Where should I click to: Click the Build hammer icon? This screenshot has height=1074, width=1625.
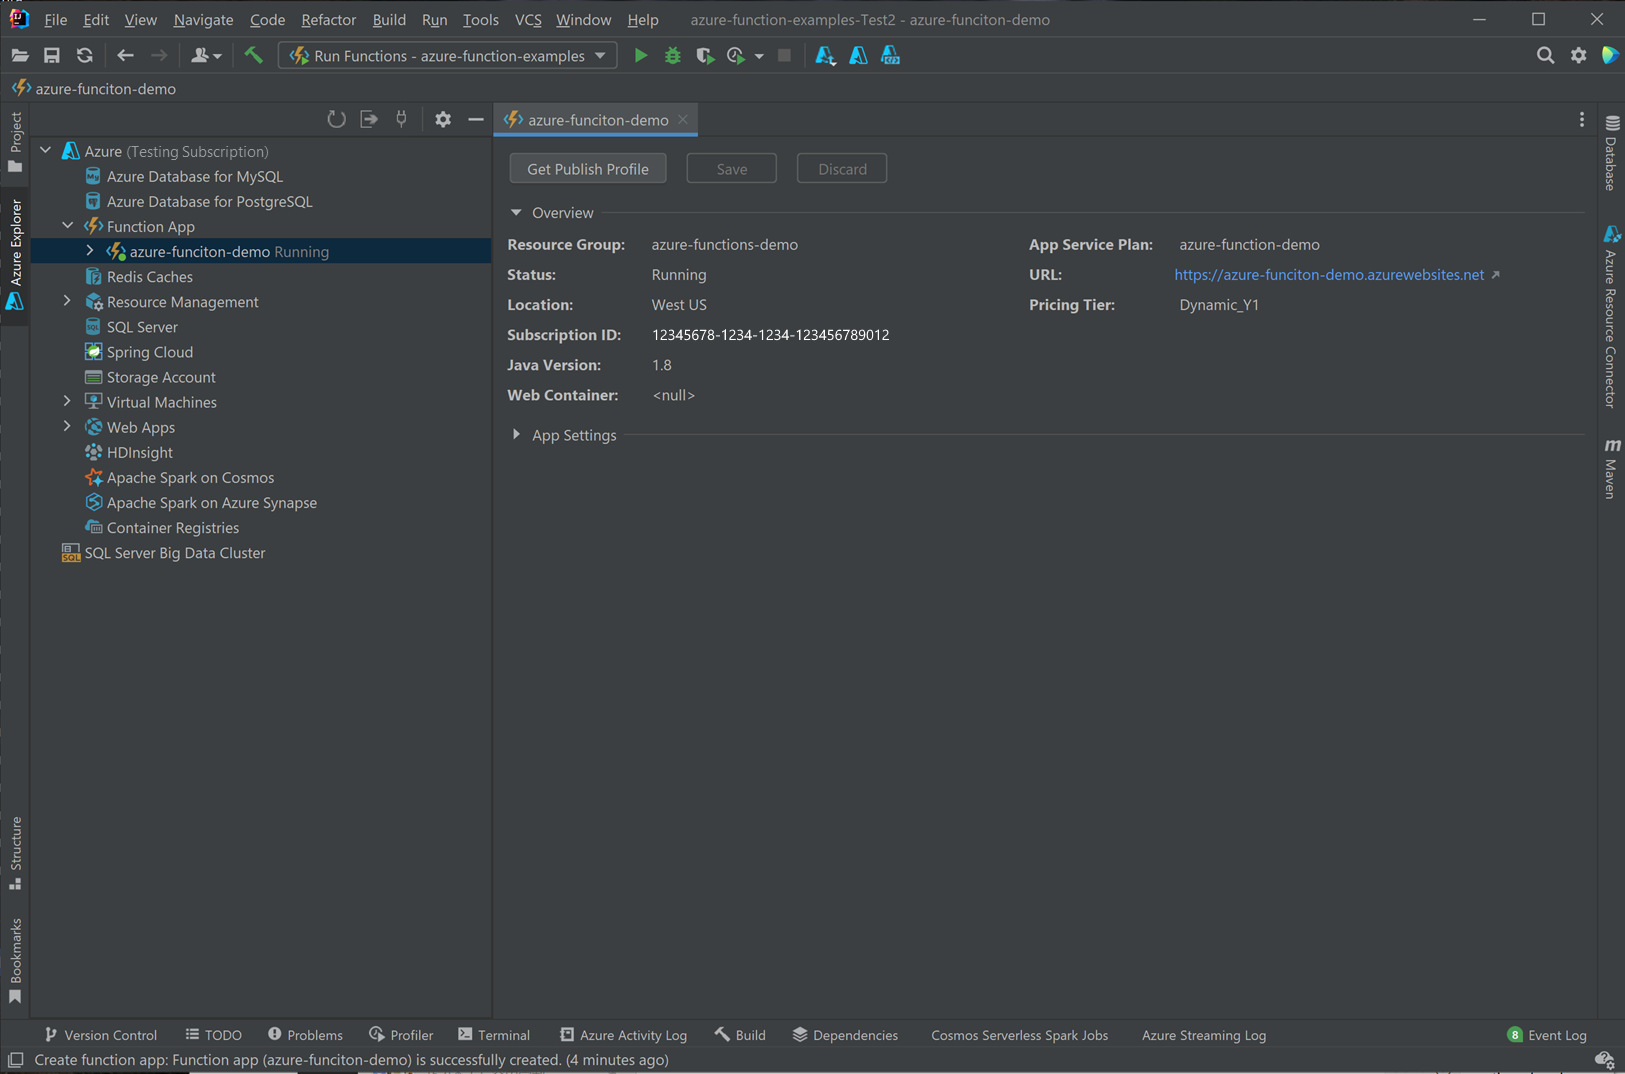(254, 56)
